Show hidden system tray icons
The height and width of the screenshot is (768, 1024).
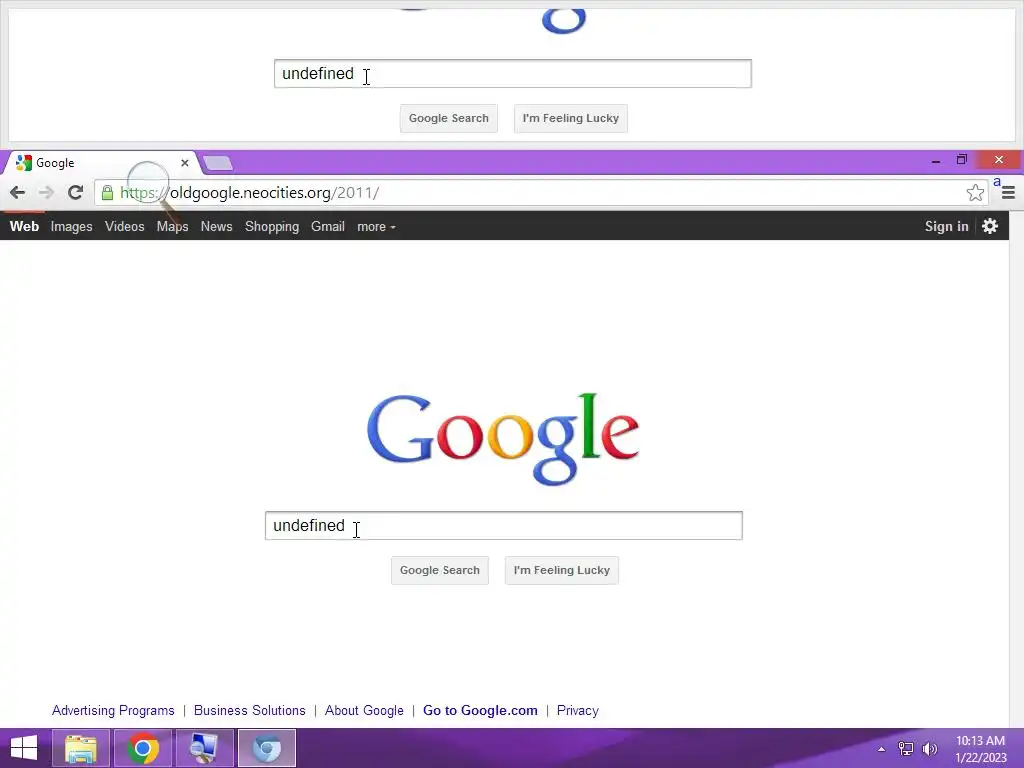[x=881, y=749]
